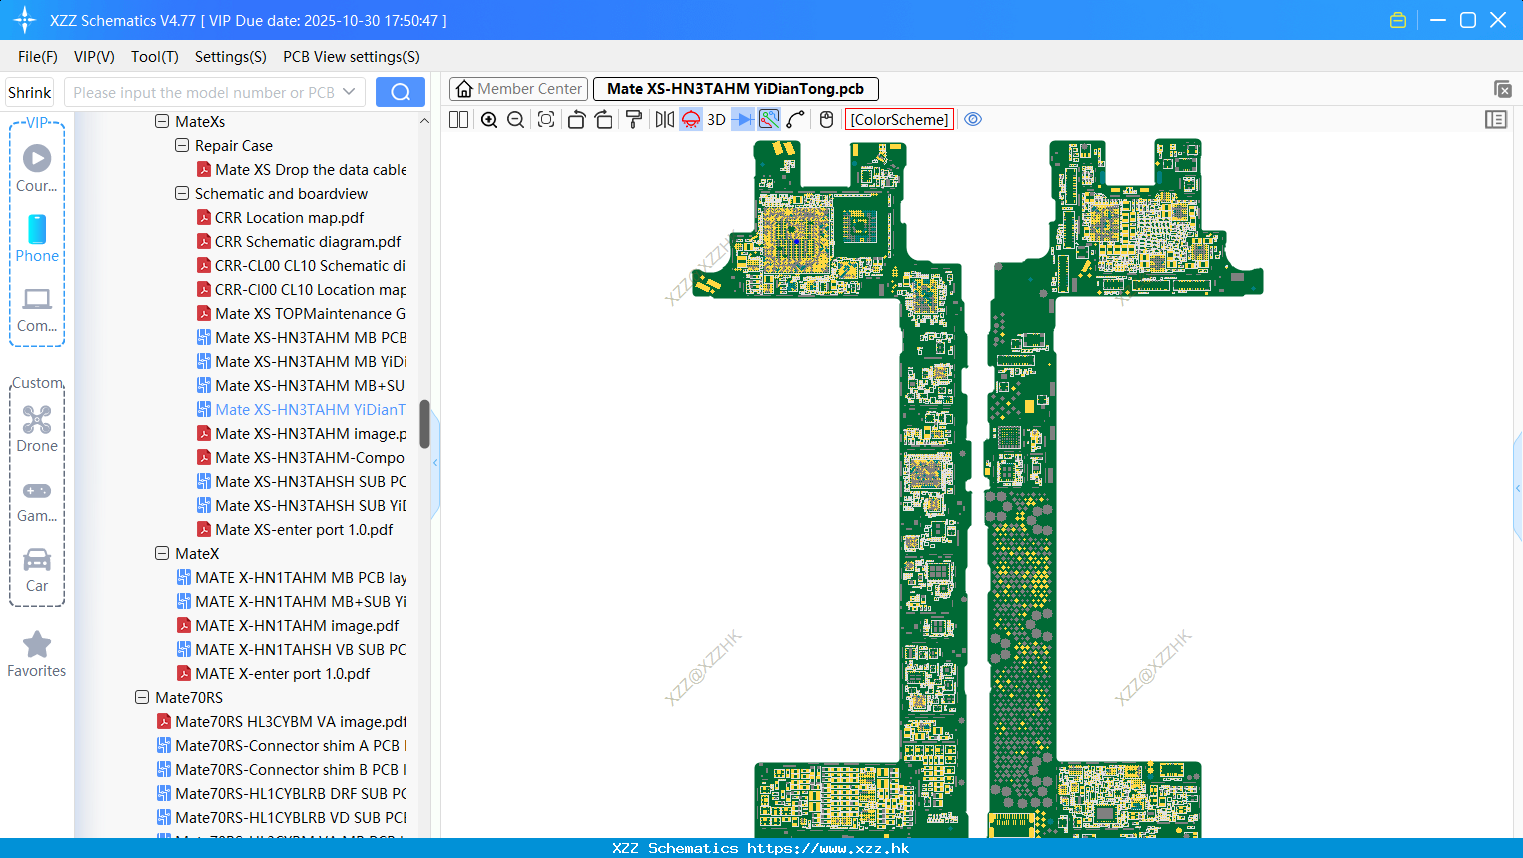Collapse the left panel using the splitter arrow
The height and width of the screenshot is (858, 1523).
435,462
